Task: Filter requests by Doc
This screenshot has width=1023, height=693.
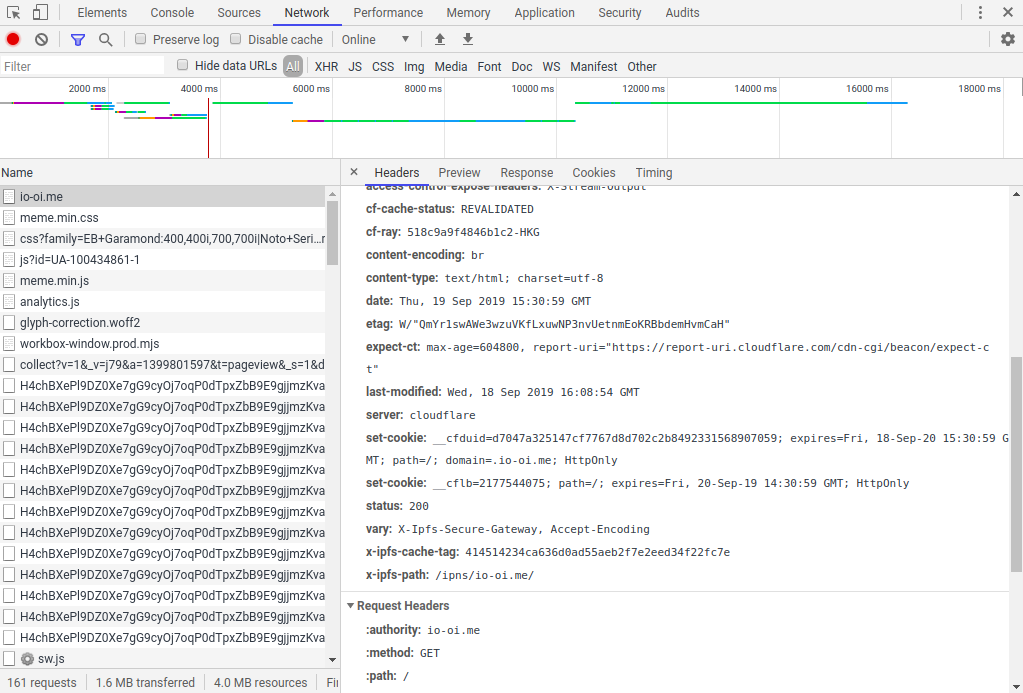Action: tap(521, 67)
